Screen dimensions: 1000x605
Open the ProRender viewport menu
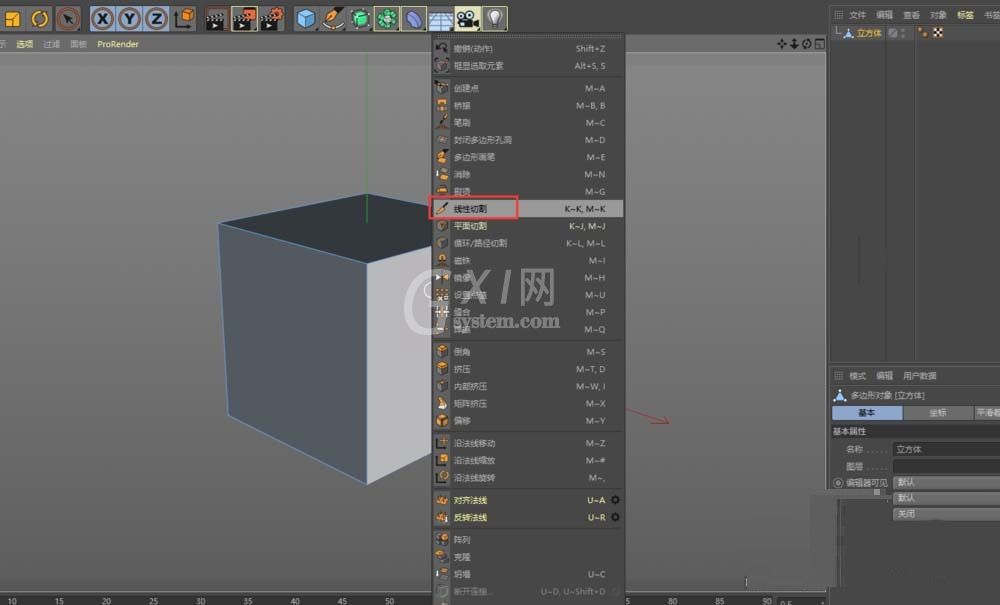point(117,44)
